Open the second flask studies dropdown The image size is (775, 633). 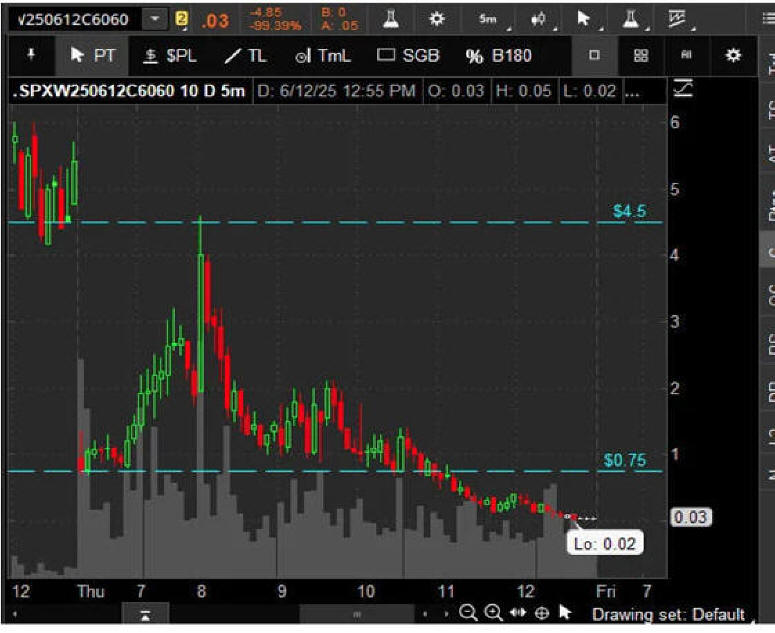click(x=631, y=19)
